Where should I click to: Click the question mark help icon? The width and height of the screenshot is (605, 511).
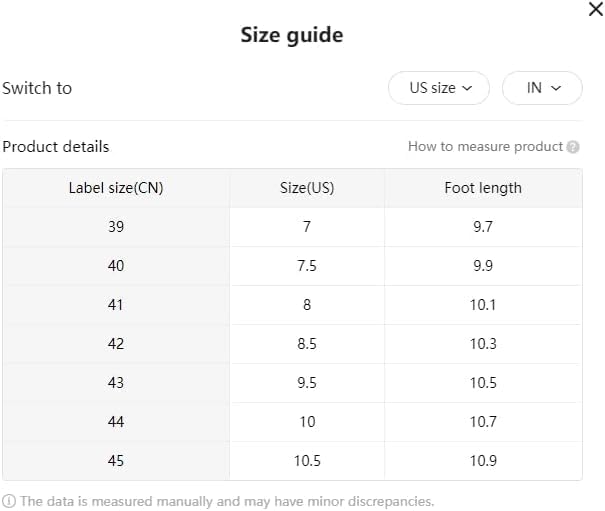(x=573, y=147)
